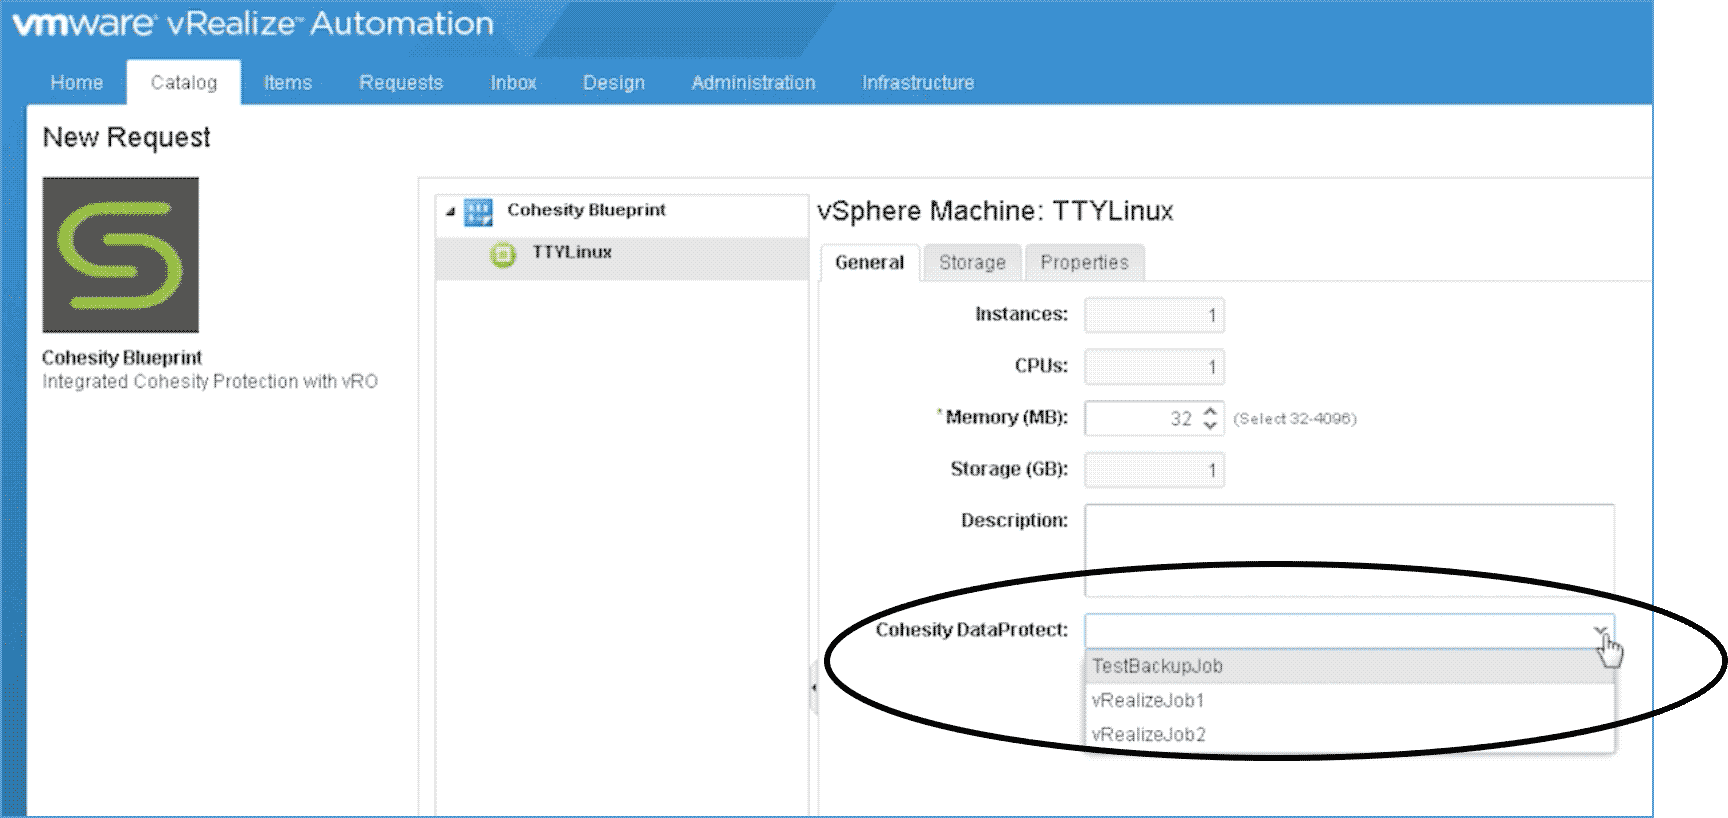Open the Infrastructure tab
The height and width of the screenshot is (818, 1728).
918,83
